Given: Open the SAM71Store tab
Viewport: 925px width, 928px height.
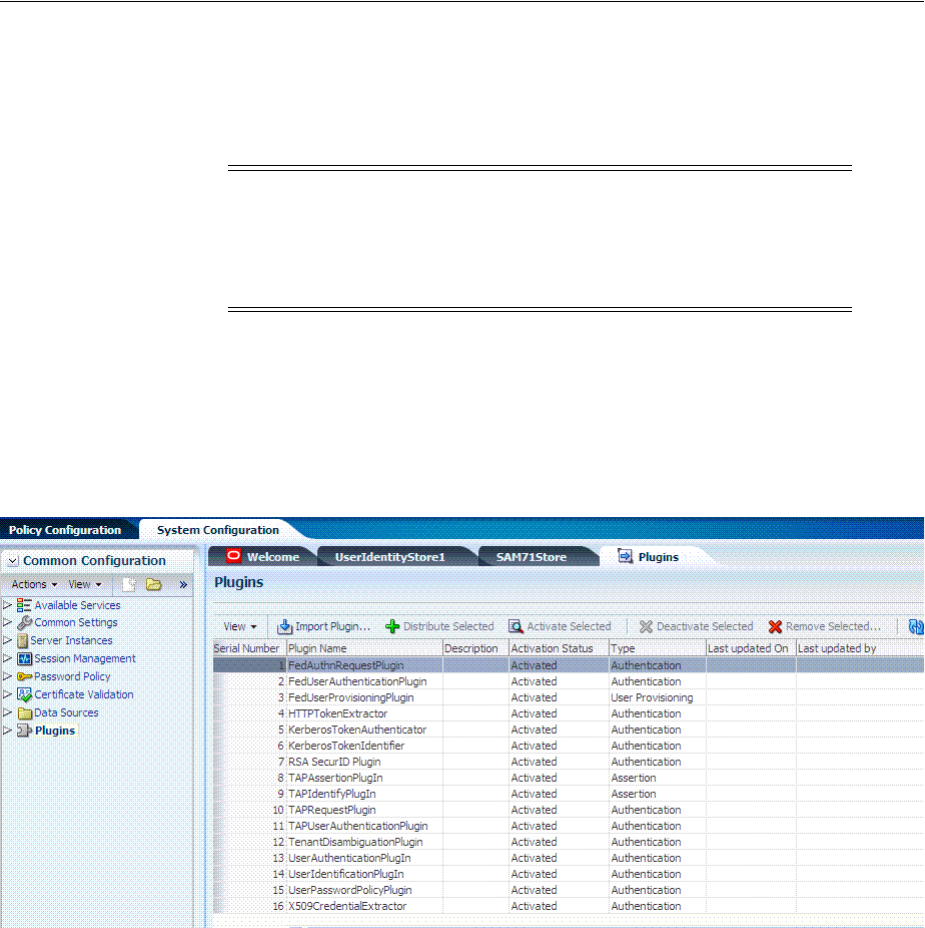Looking at the screenshot, I should [531, 557].
